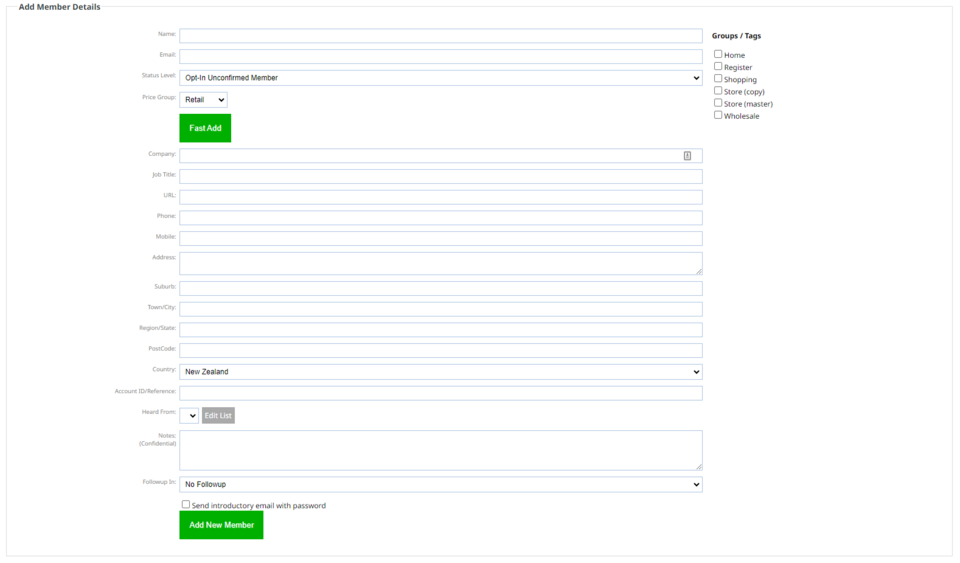Click the Address text area
The width and height of the screenshot is (960, 563).
pos(440,263)
